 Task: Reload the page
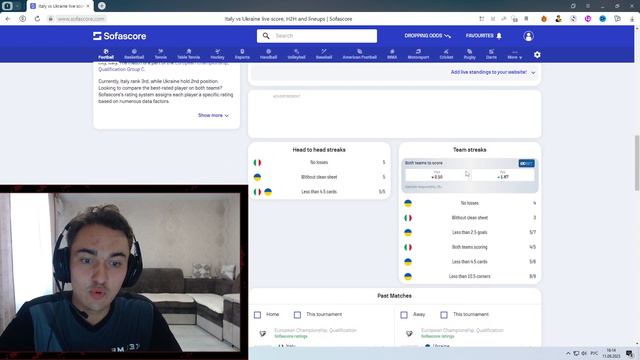(x=37, y=19)
